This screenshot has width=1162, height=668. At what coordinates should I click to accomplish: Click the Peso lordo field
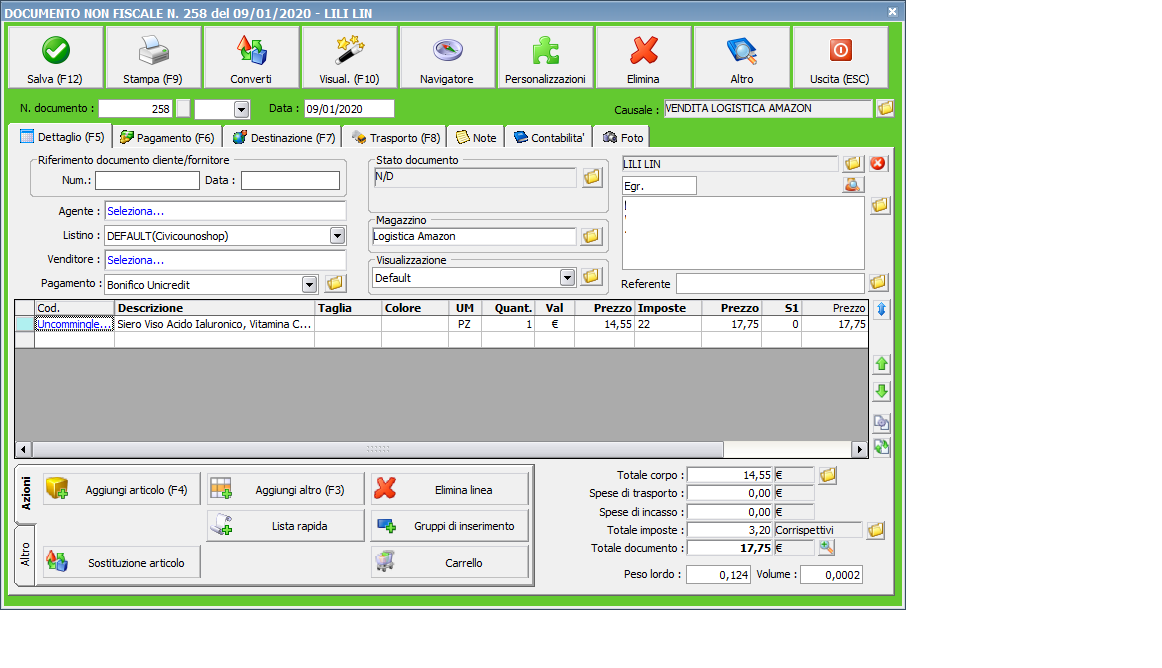tap(718, 575)
